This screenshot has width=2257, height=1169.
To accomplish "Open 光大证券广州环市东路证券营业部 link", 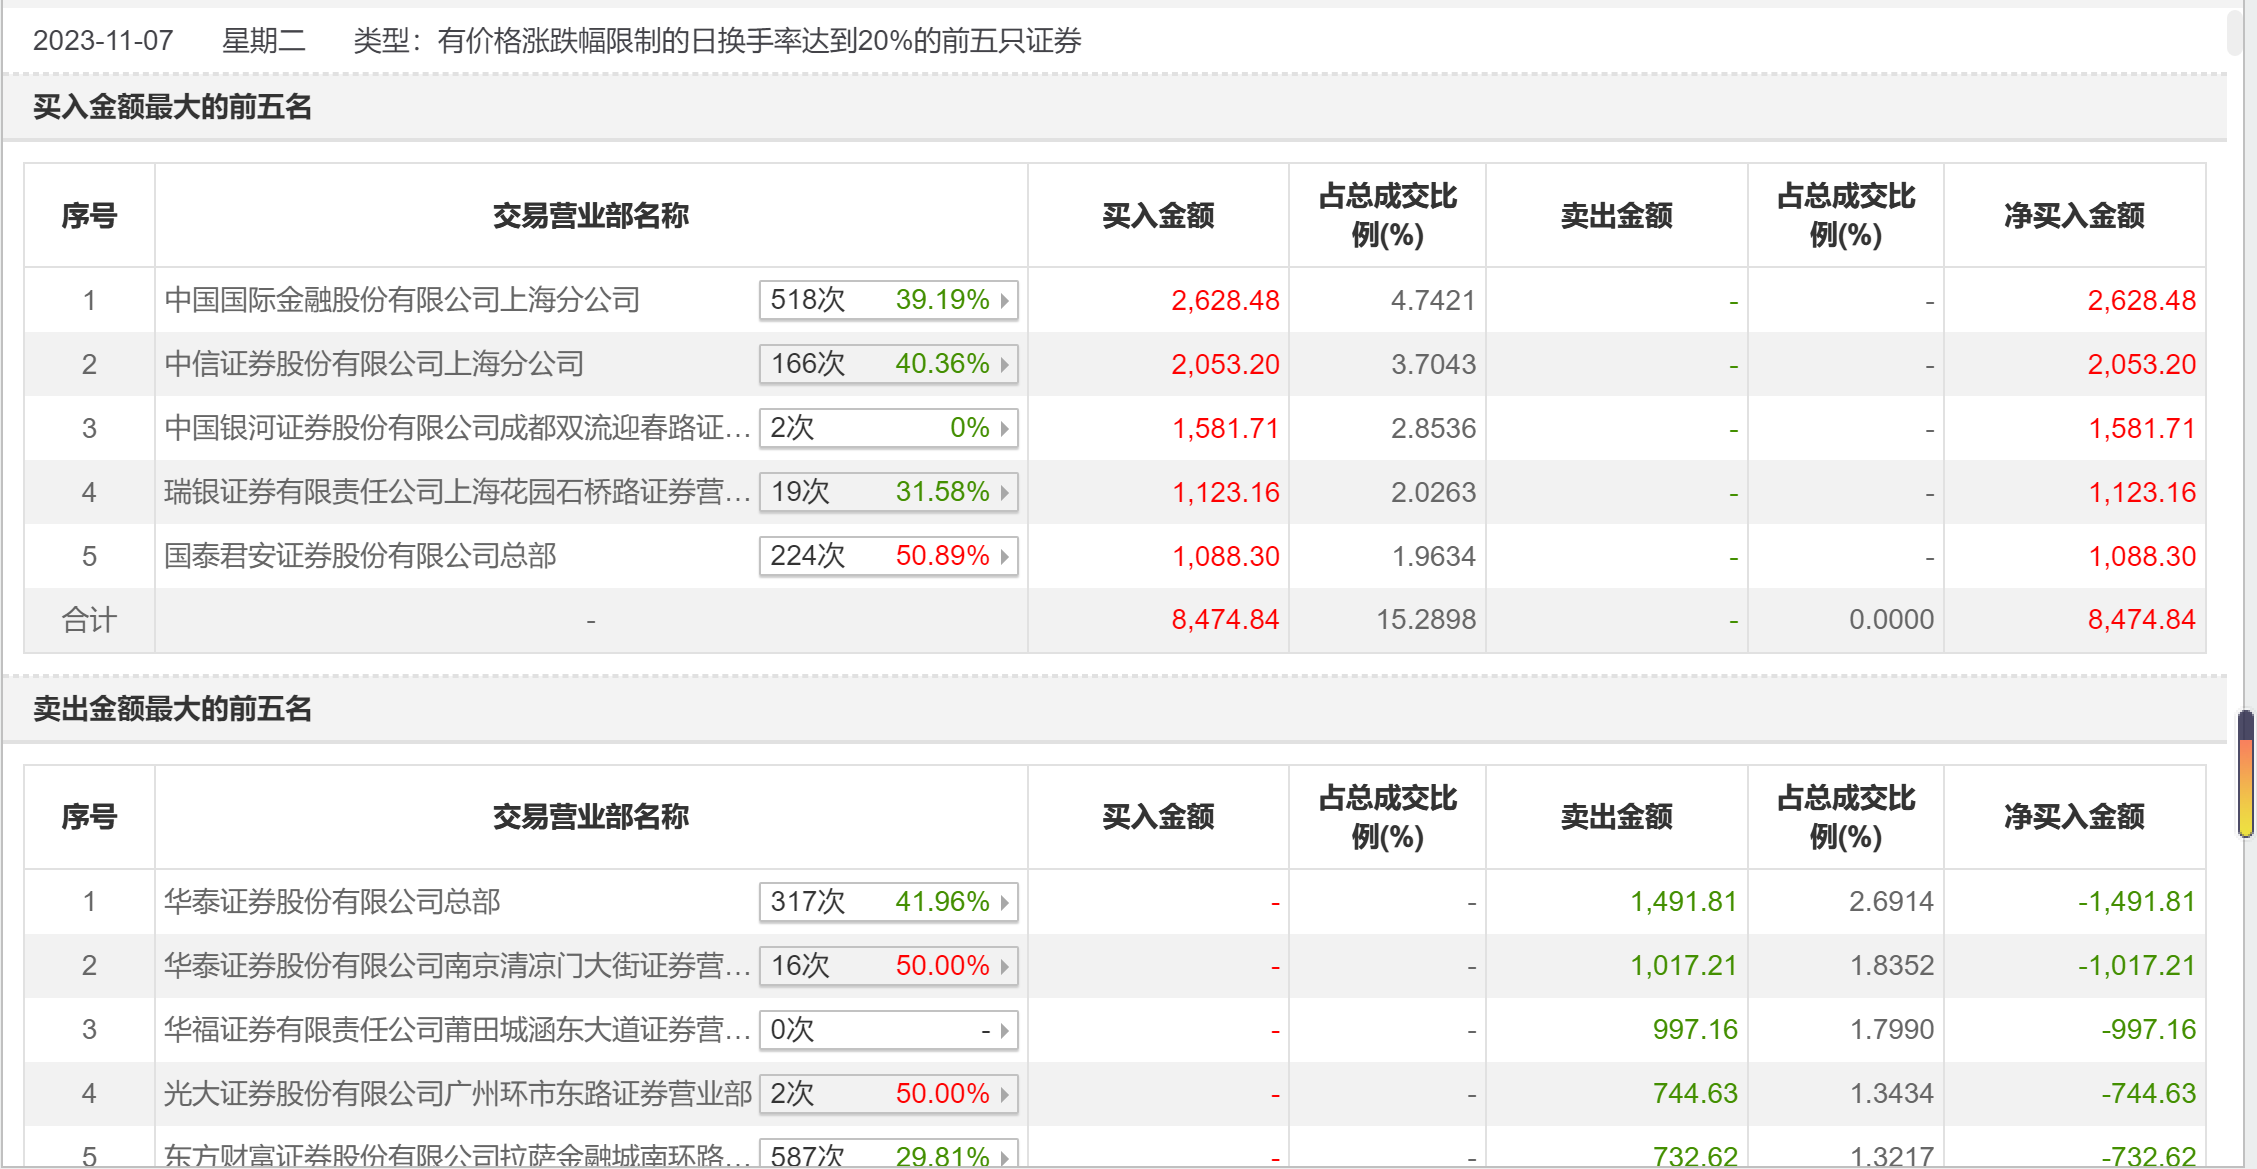I will 457,1094.
